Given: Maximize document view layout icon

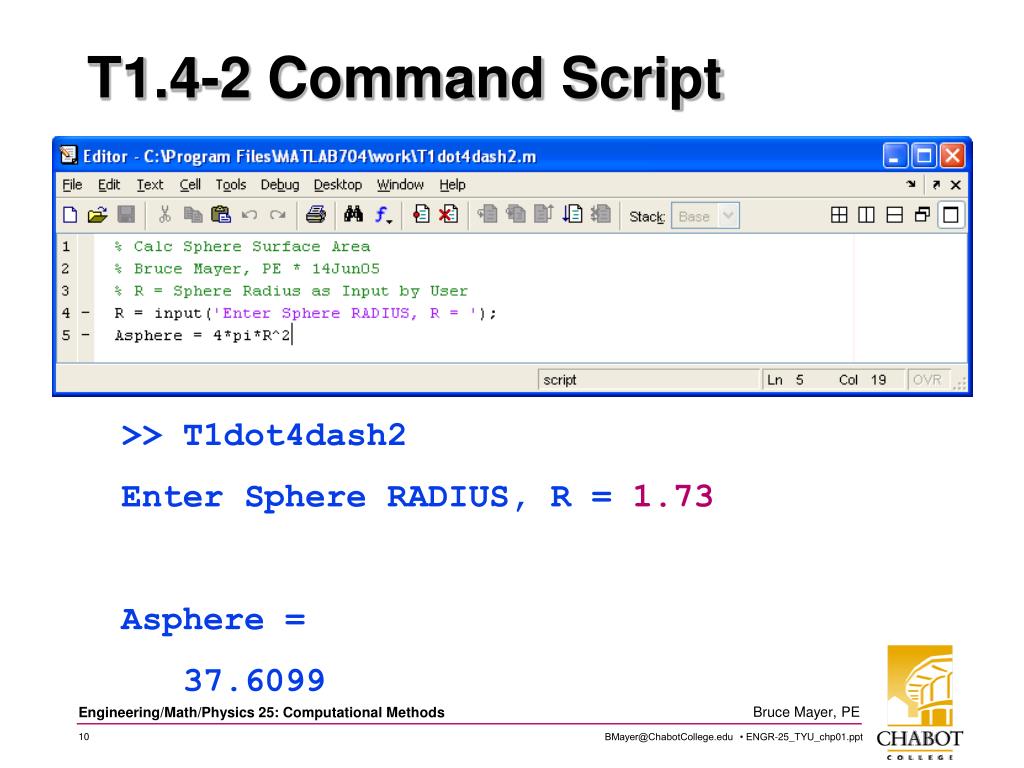Looking at the screenshot, I should click(x=951, y=215).
